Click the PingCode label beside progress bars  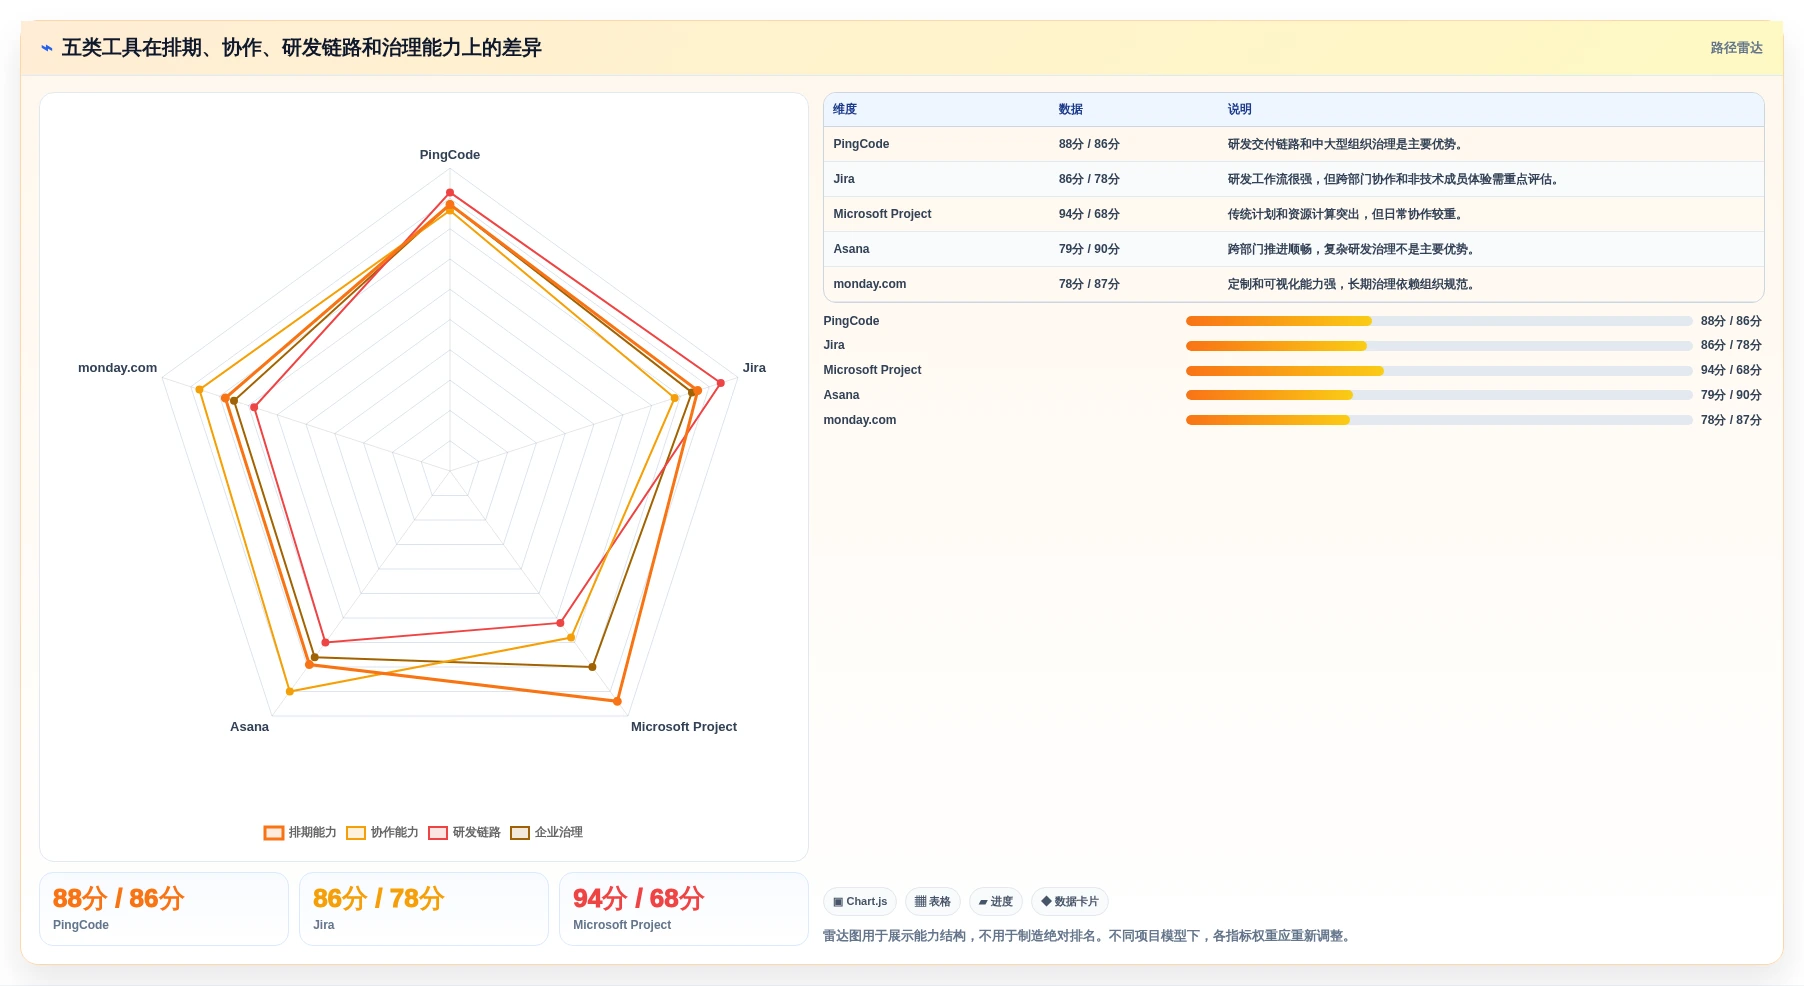[x=851, y=321]
